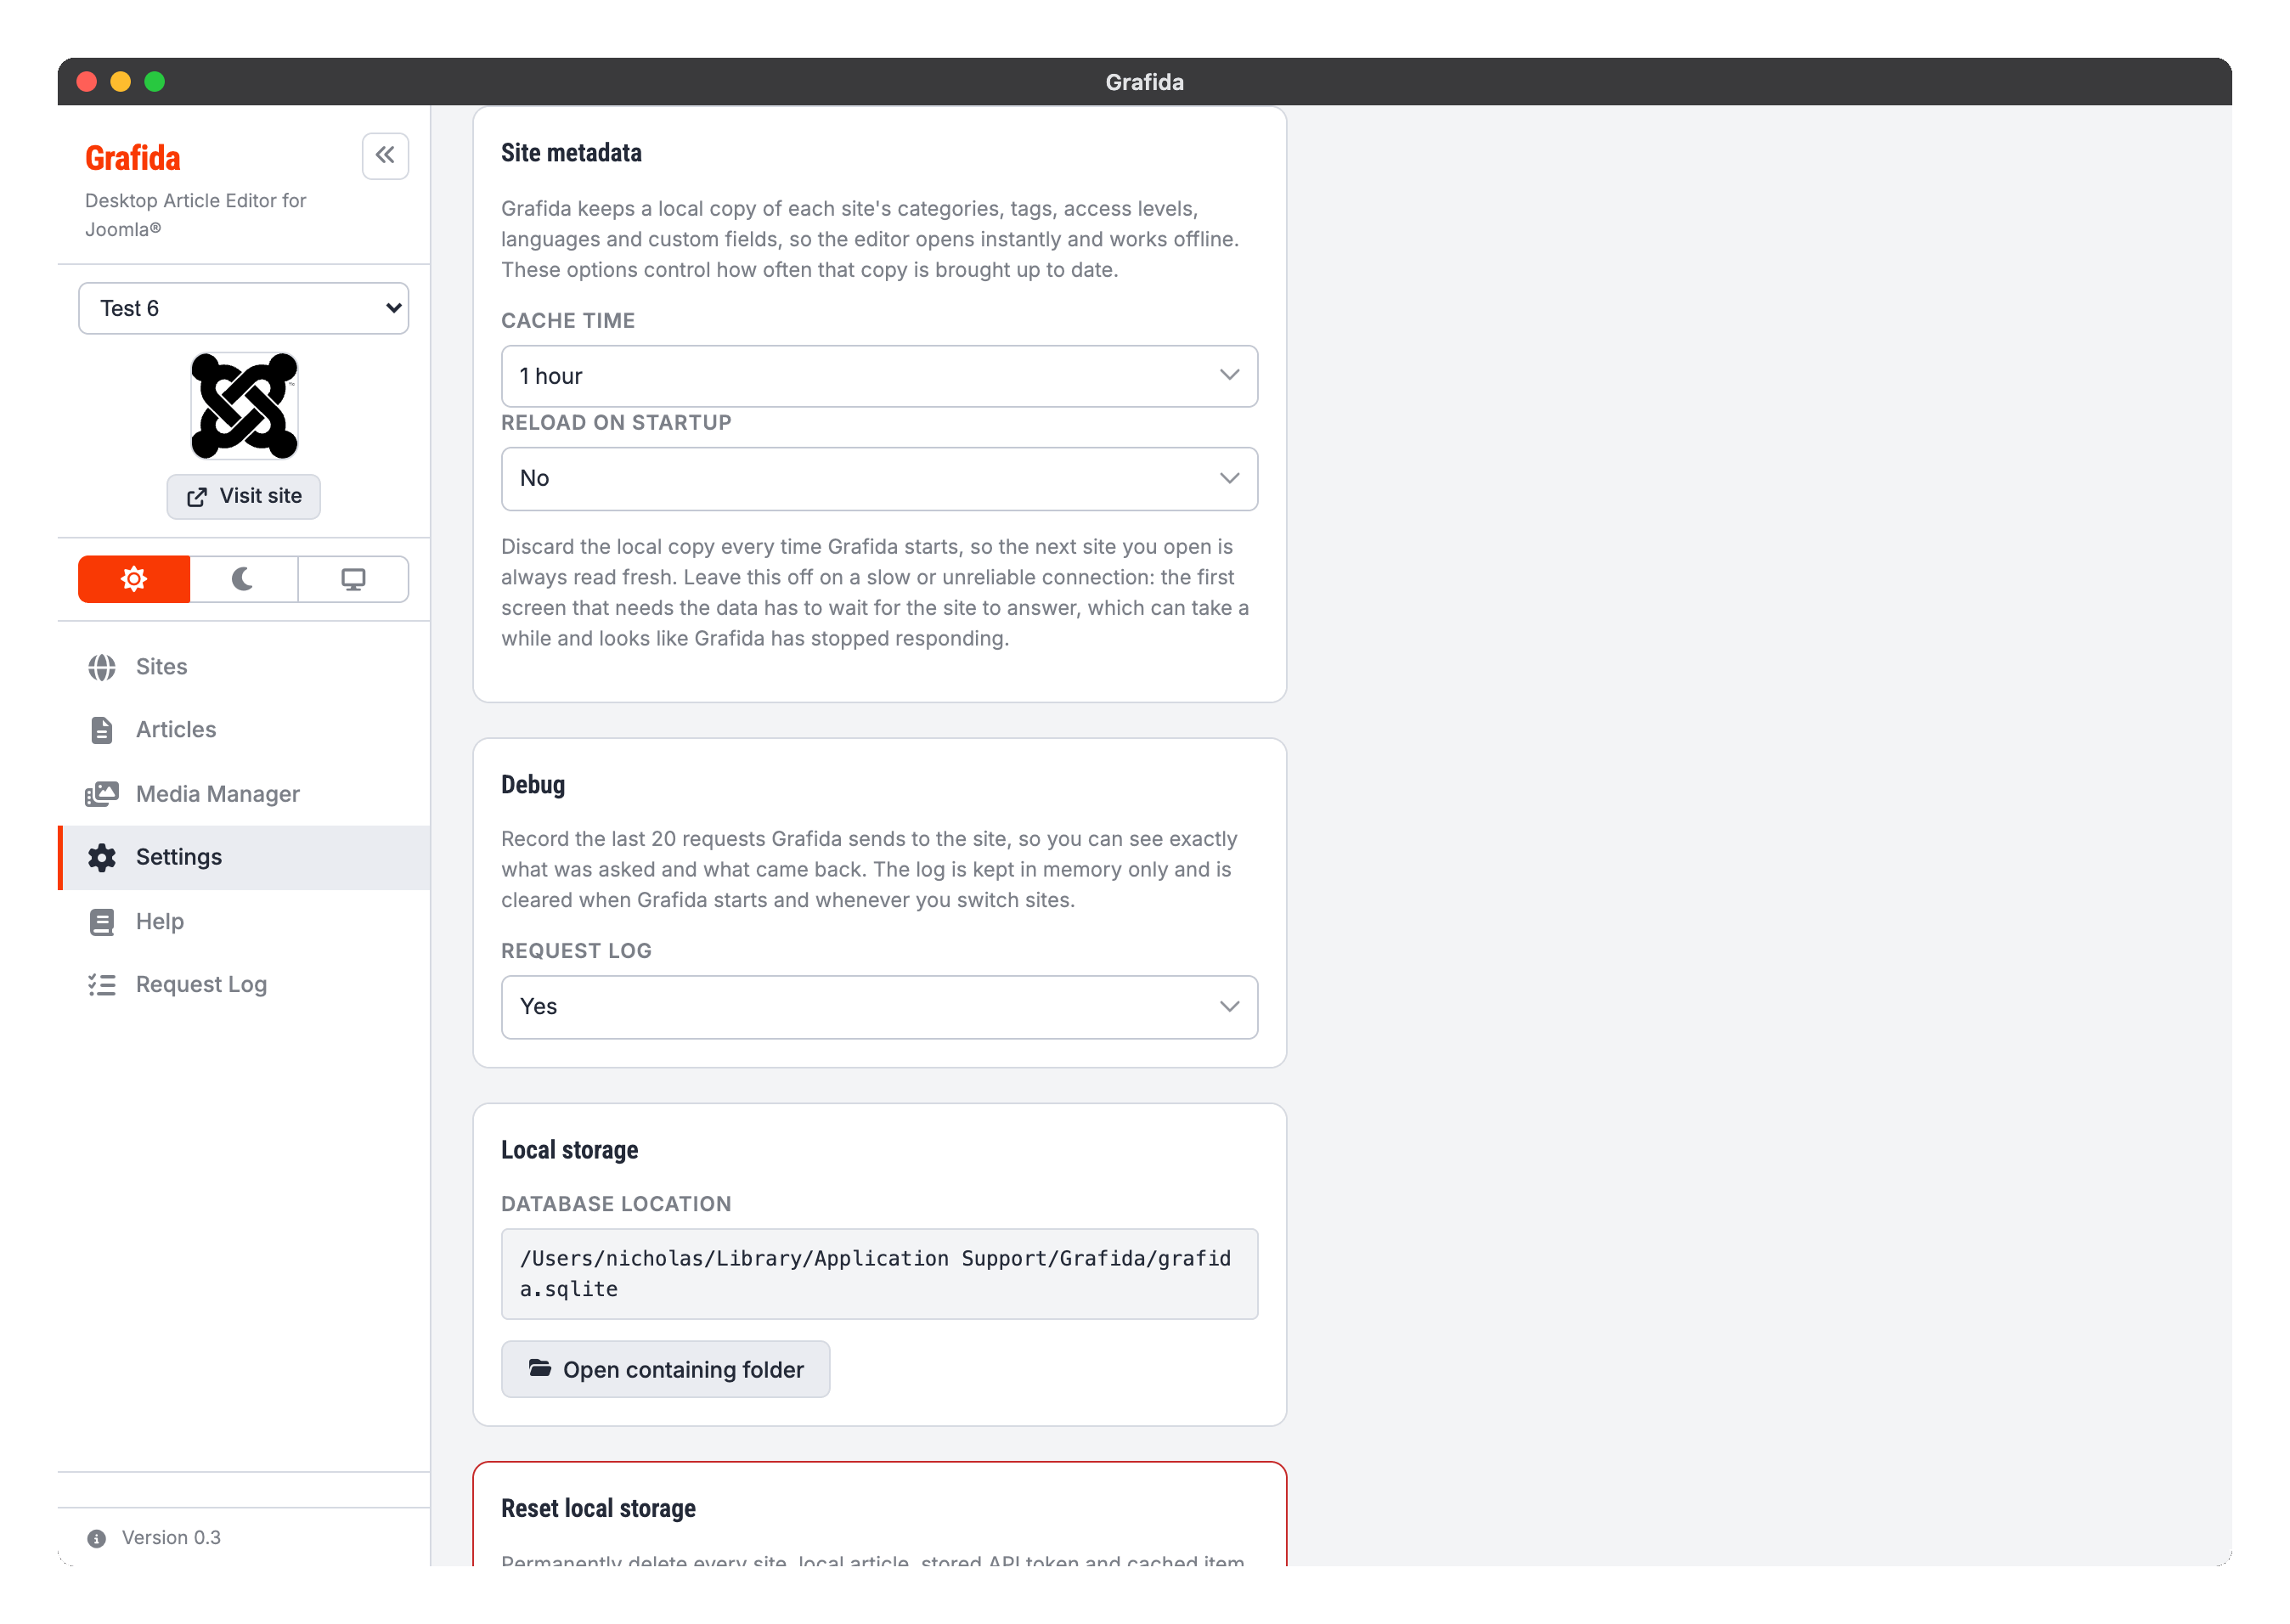Click the Site metadata heading
This screenshot has height=1624, width=2290.
(x=571, y=153)
